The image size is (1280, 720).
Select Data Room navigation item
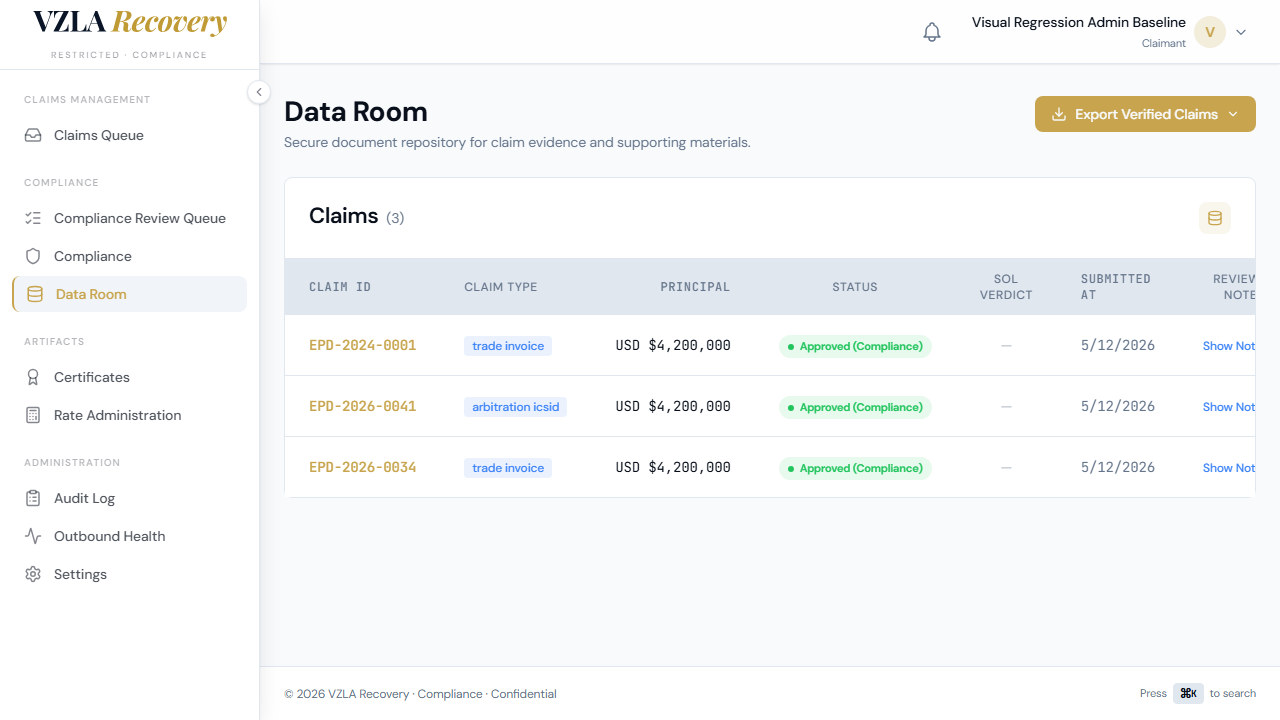(x=129, y=294)
